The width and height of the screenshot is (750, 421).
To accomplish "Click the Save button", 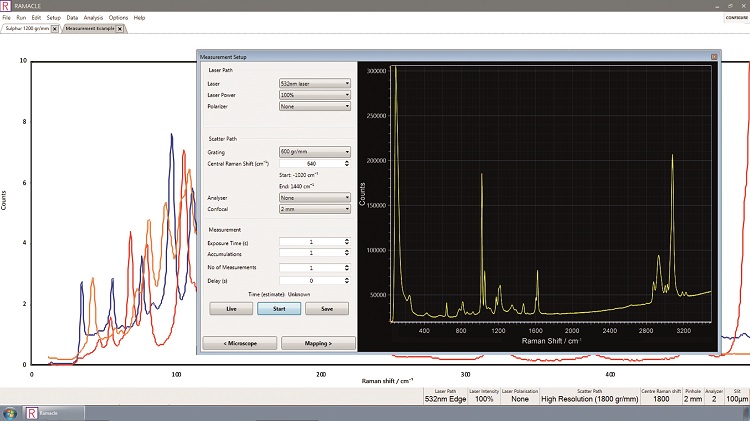I will tap(327, 309).
